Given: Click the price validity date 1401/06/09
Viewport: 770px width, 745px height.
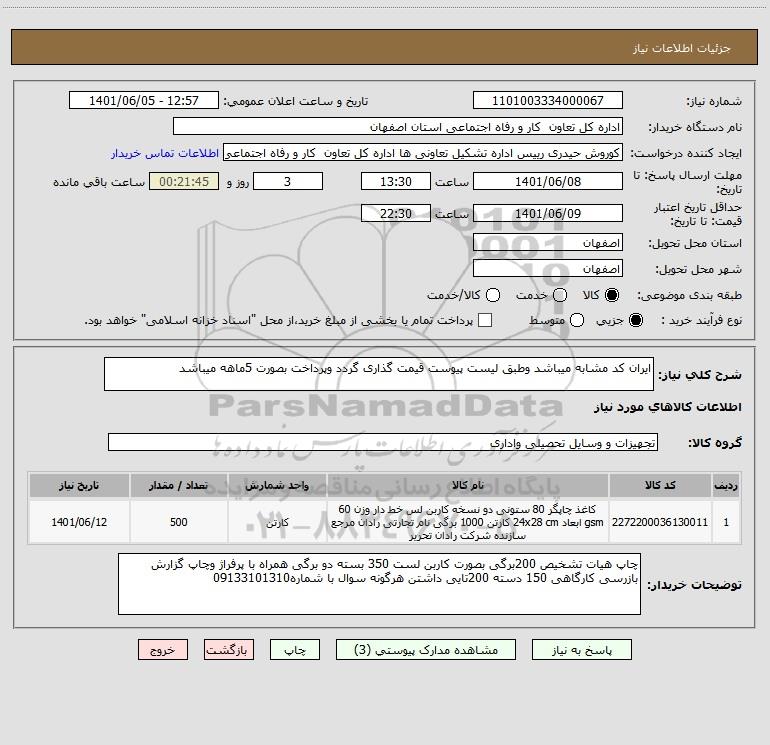Looking at the screenshot, I should click(x=548, y=213).
